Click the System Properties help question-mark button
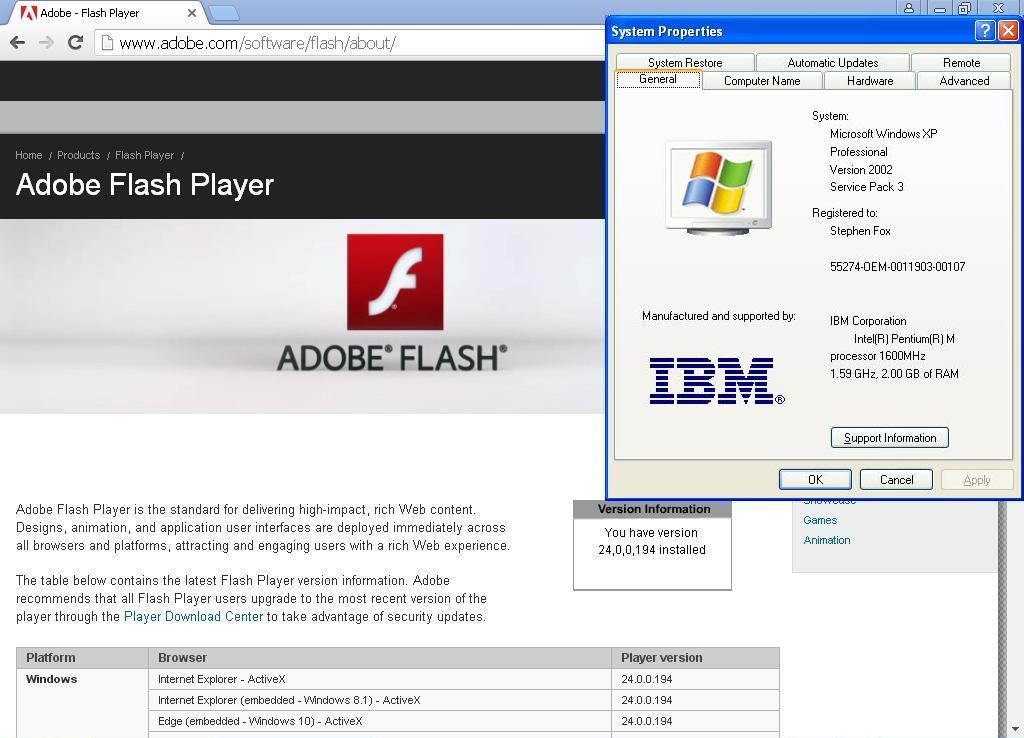Viewport: 1024px width, 738px height. click(x=985, y=30)
